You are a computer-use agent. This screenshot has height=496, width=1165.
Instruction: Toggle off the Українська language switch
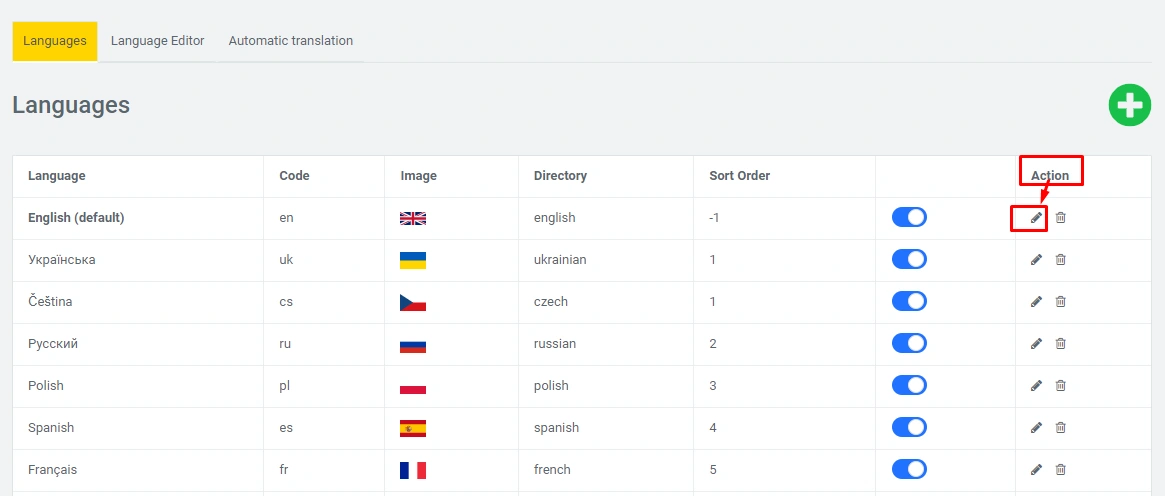(909, 260)
